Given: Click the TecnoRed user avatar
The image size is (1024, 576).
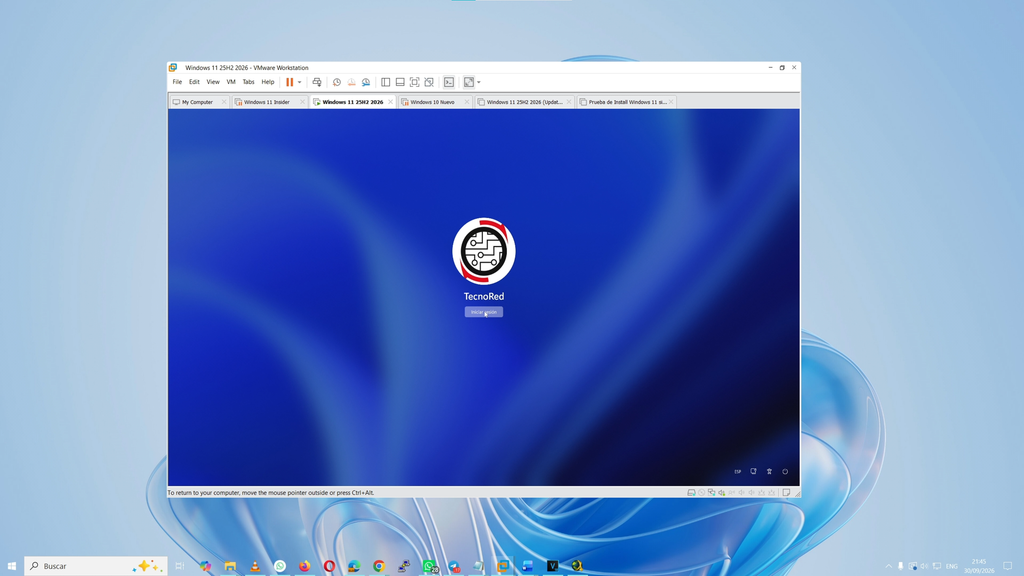Looking at the screenshot, I should point(484,251).
